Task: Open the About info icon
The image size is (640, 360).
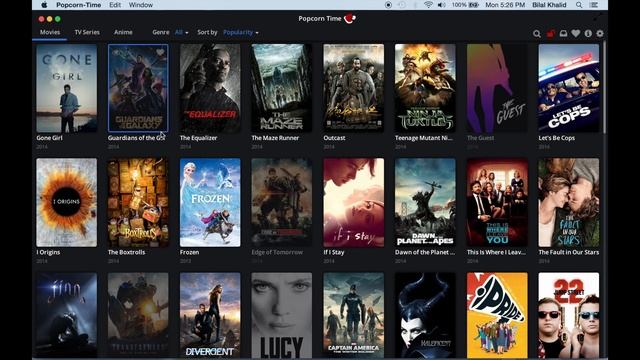Action: coord(588,33)
